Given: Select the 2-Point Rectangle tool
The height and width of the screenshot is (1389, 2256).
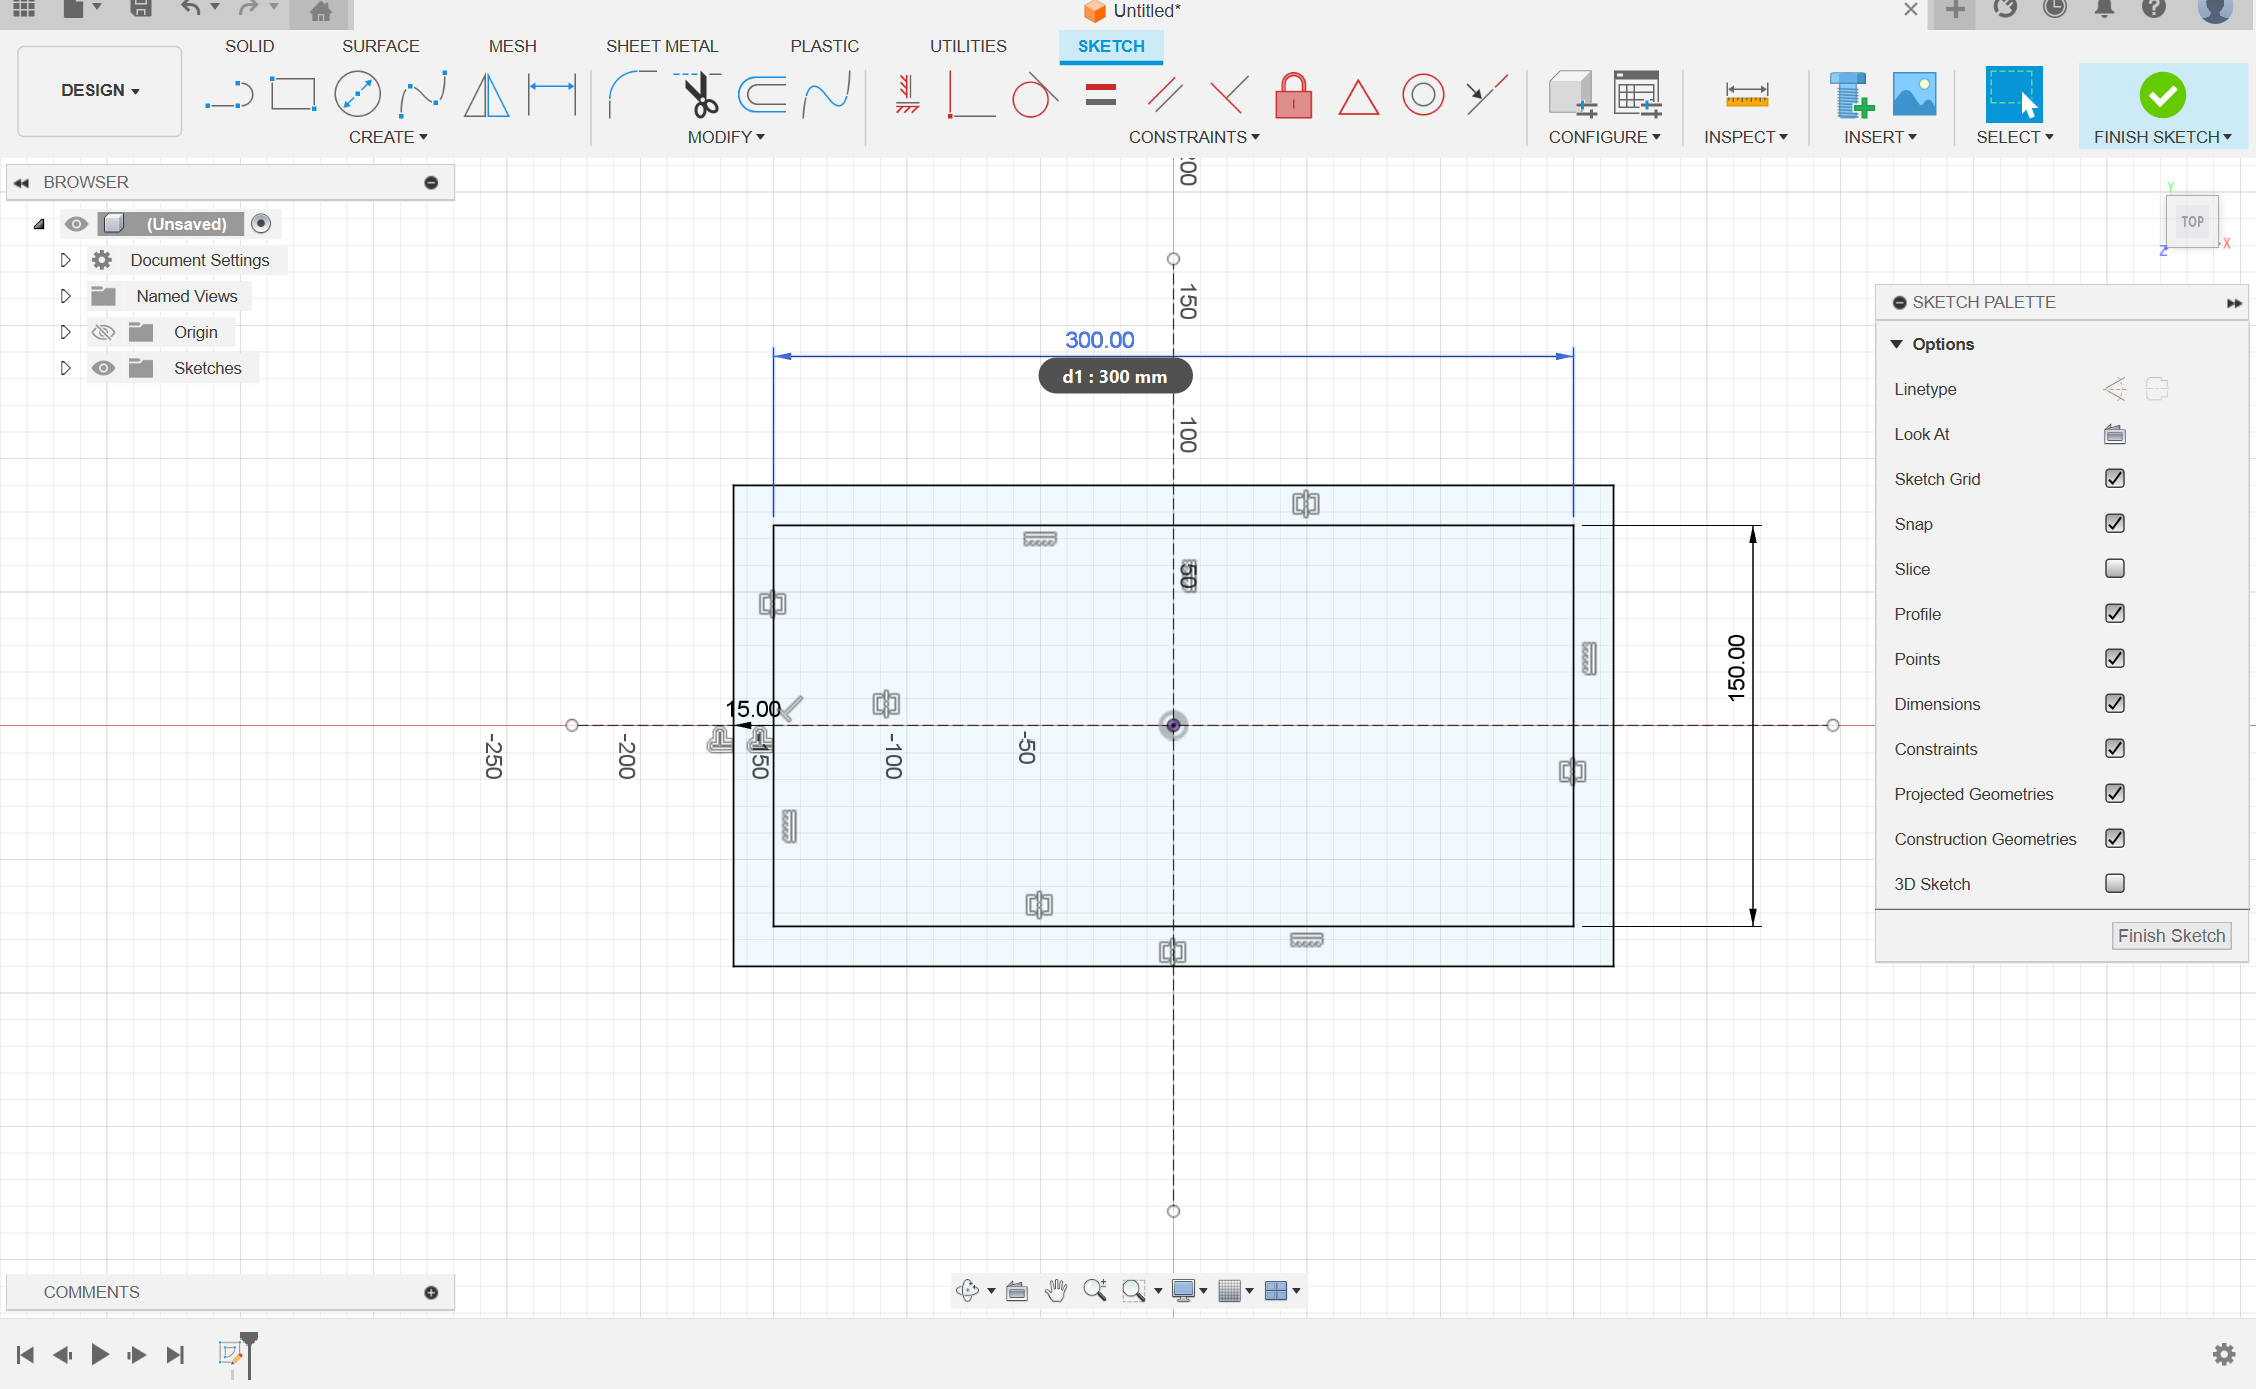Looking at the screenshot, I should 293,95.
